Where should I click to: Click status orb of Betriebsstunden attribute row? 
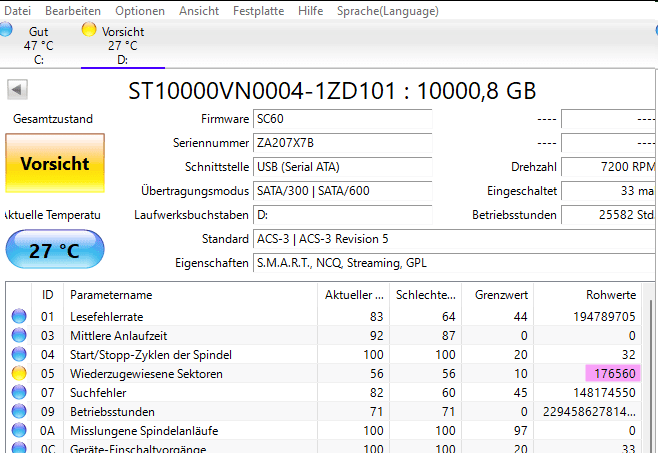19,411
